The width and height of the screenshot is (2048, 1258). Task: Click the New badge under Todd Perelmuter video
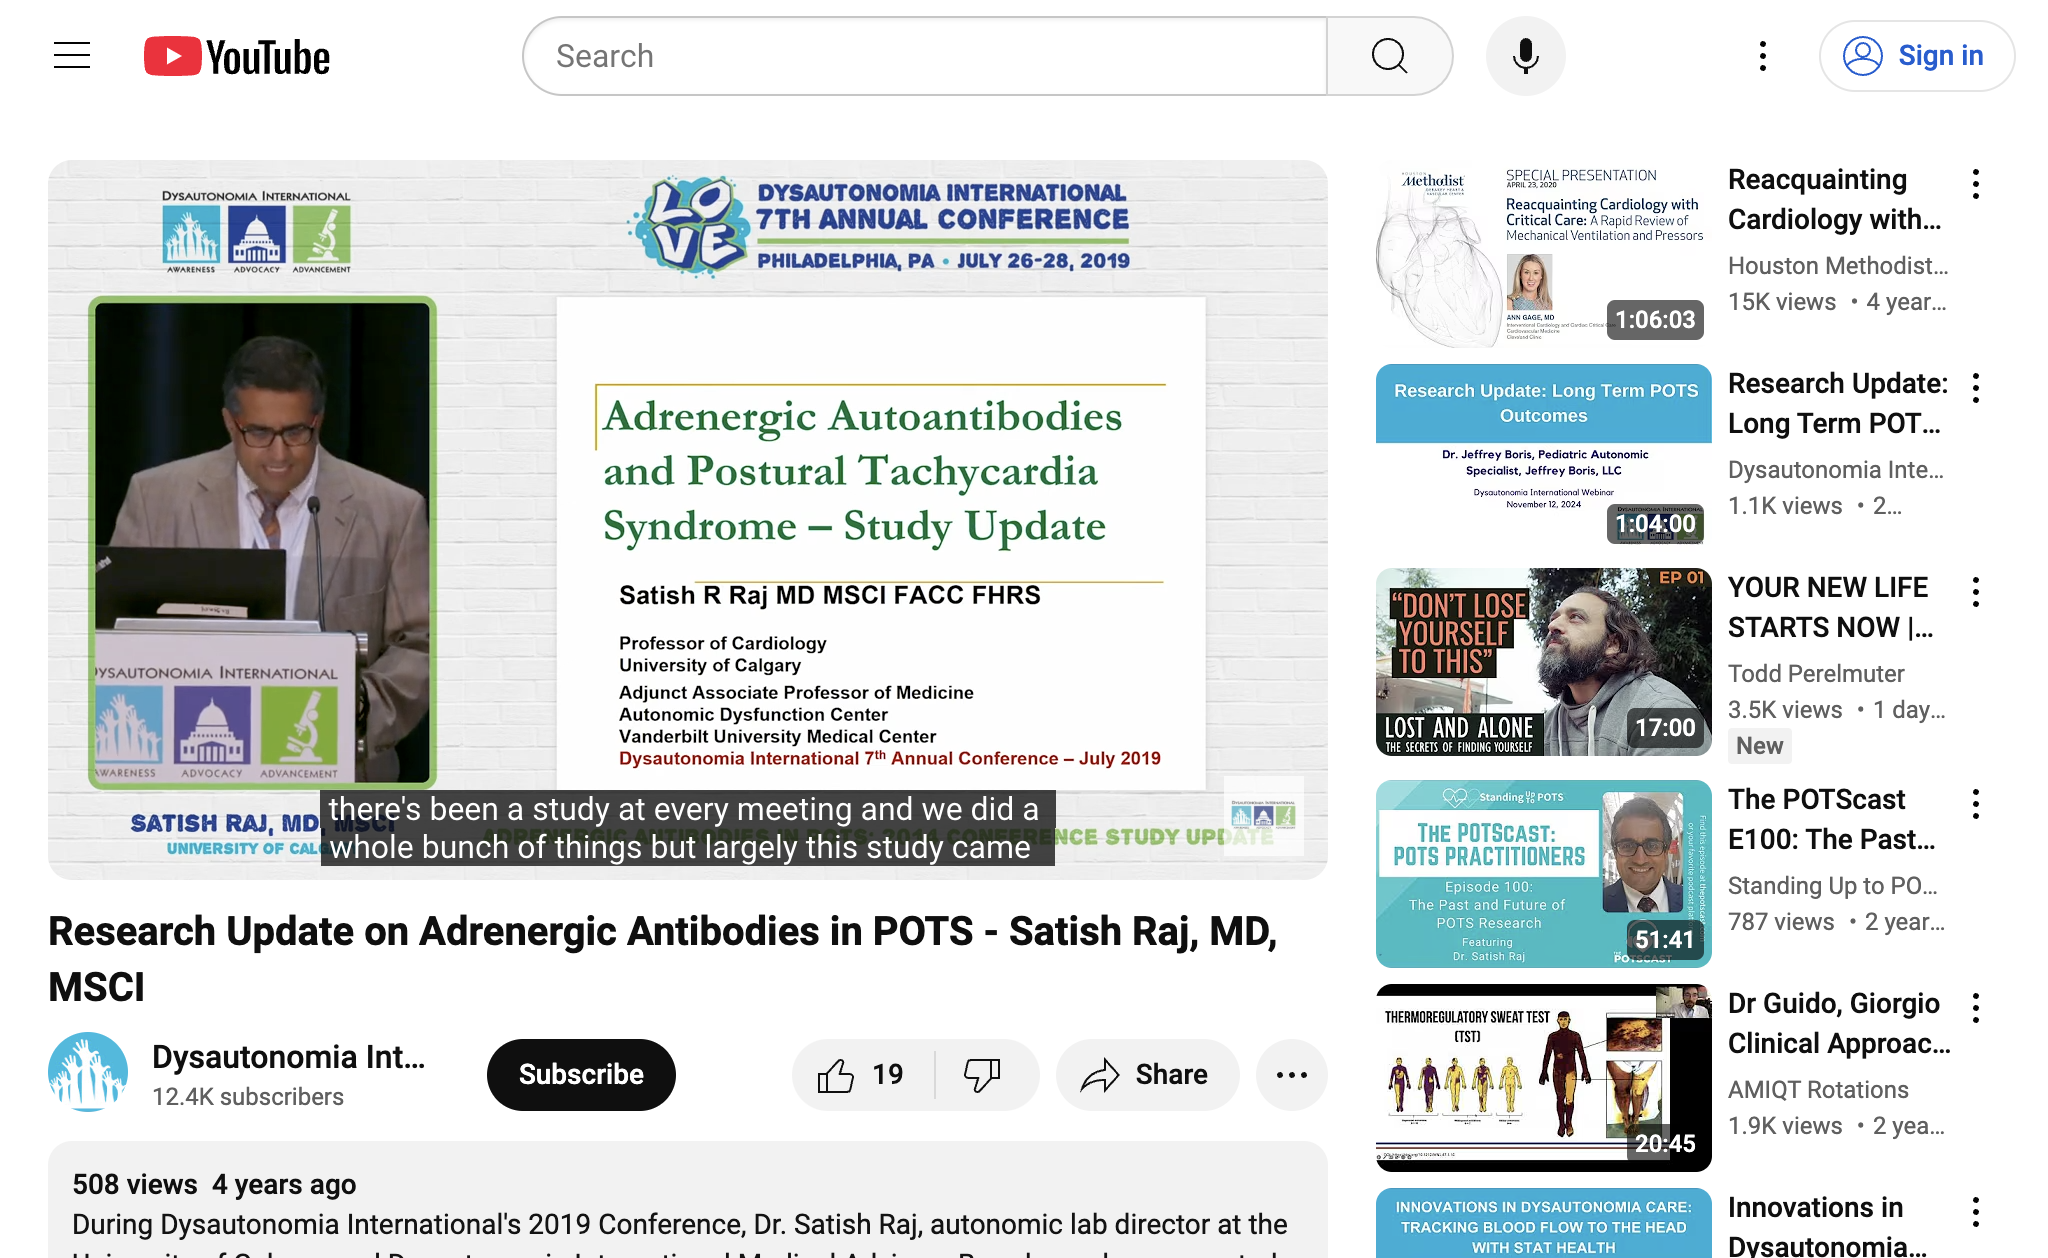[1759, 746]
